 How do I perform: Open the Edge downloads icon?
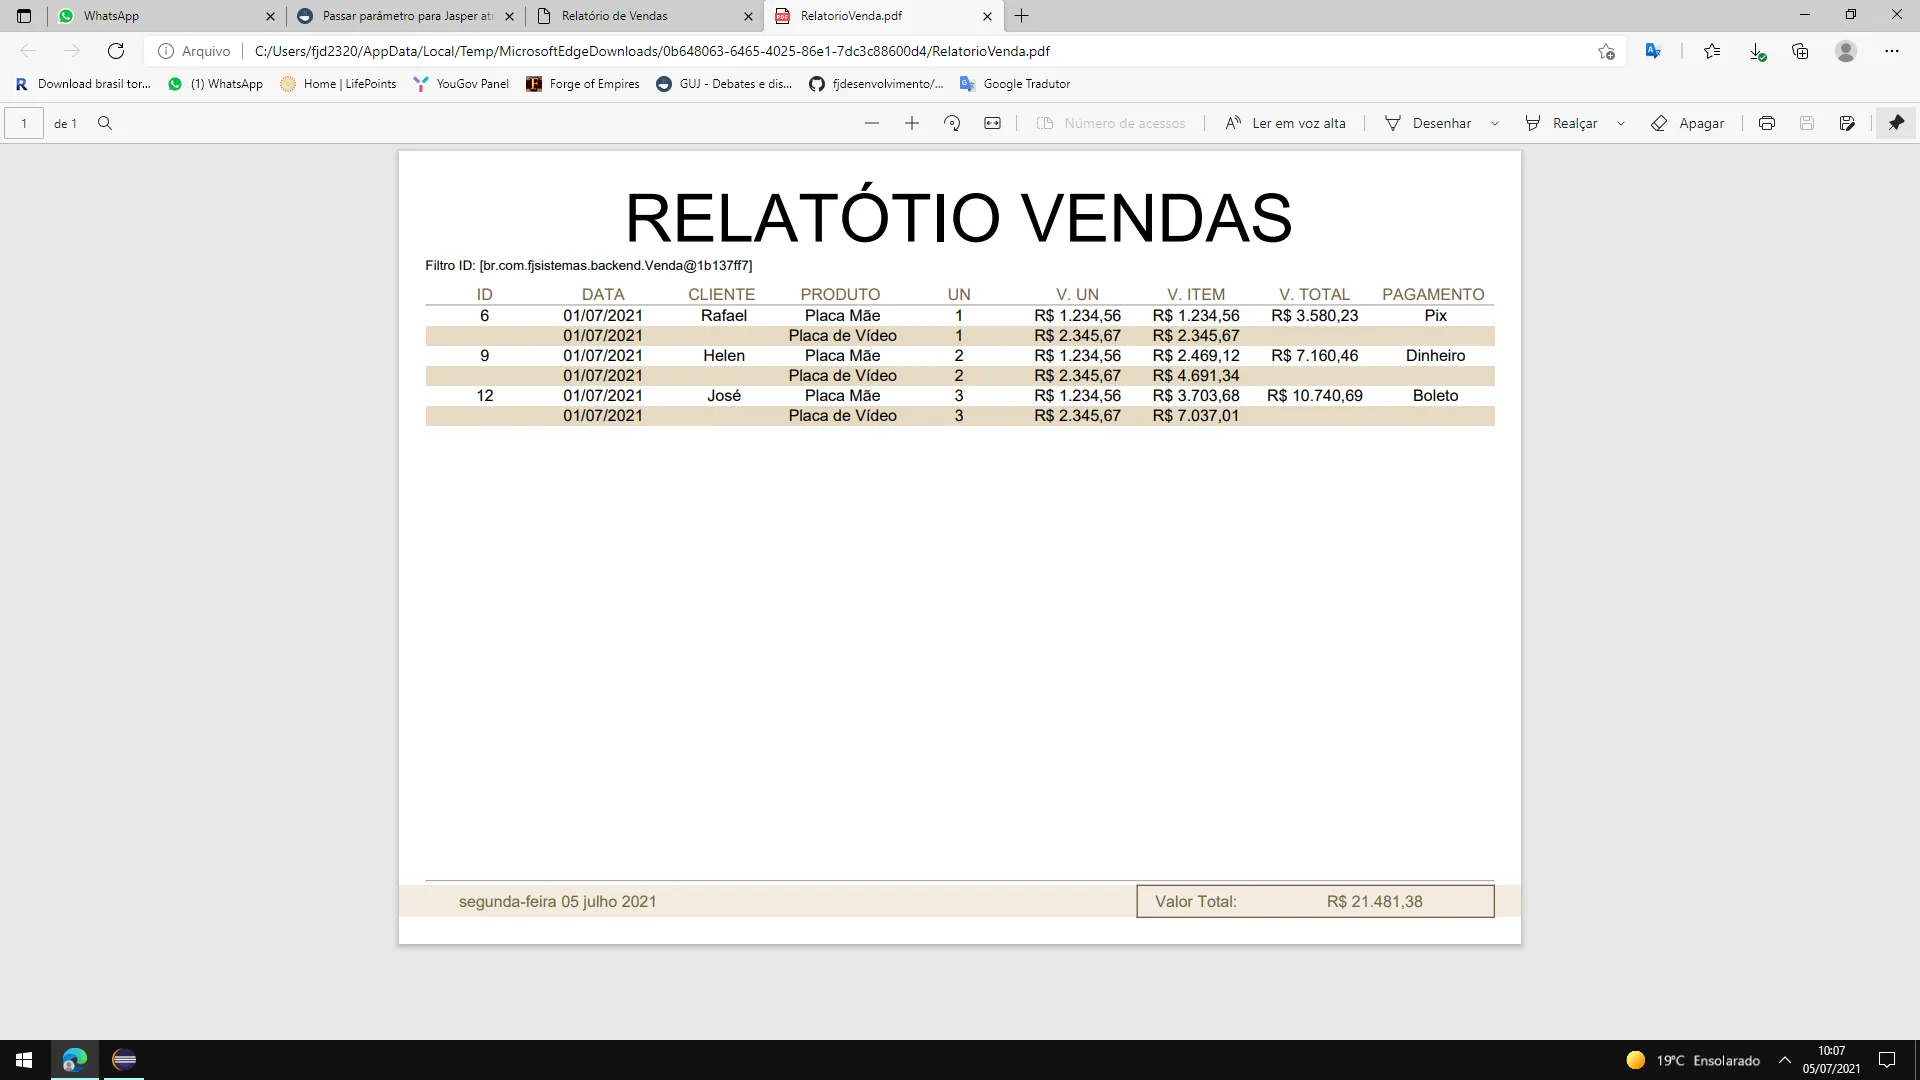point(1757,51)
